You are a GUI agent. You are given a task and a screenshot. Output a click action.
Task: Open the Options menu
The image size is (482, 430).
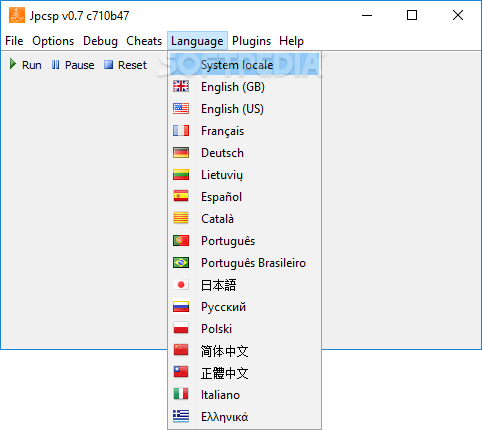53,41
